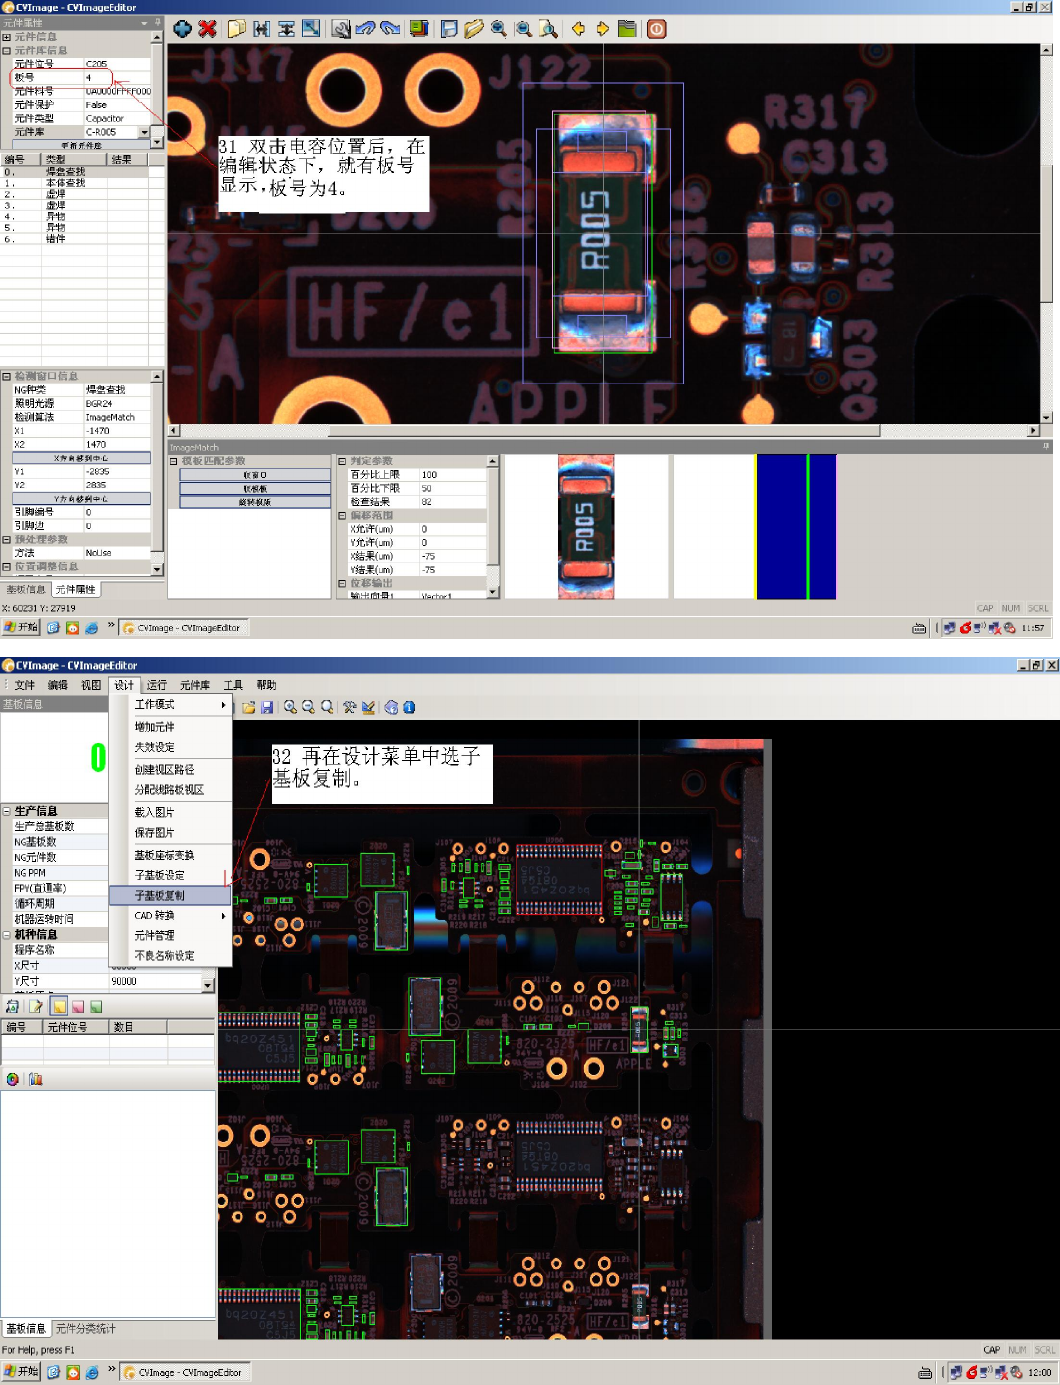Click the X方向移到中心 button
Viewport: 1060px width, 1385px height.
pyautogui.click(x=81, y=458)
